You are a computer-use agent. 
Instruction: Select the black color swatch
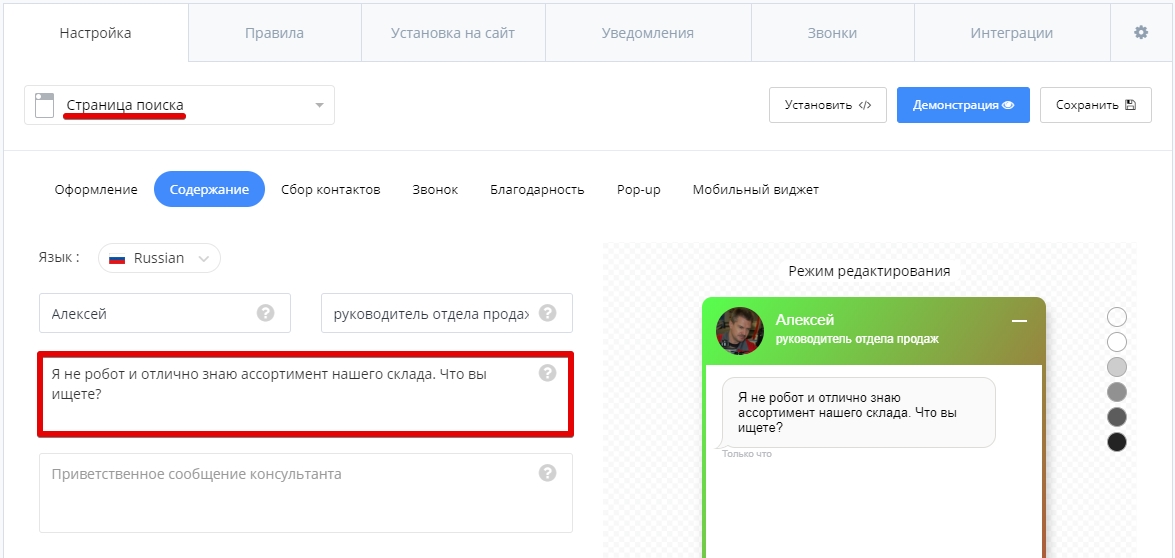pyautogui.click(x=1117, y=442)
